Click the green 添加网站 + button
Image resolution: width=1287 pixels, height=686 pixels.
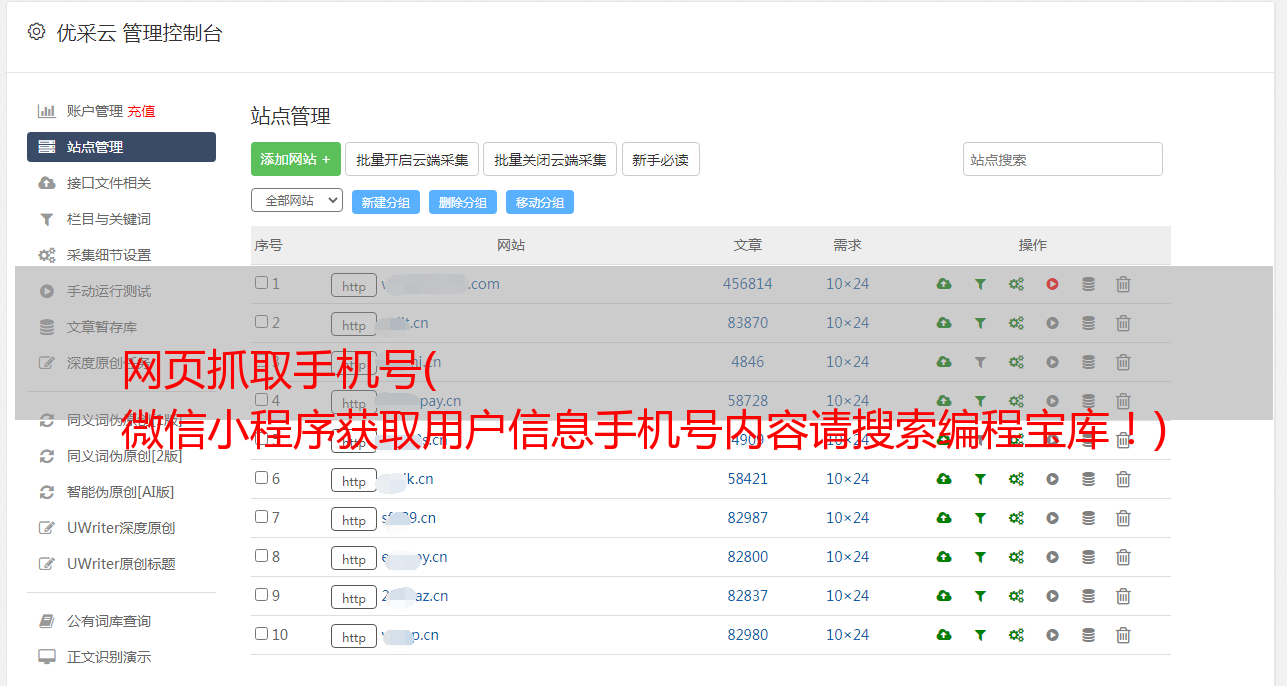click(296, 159)
